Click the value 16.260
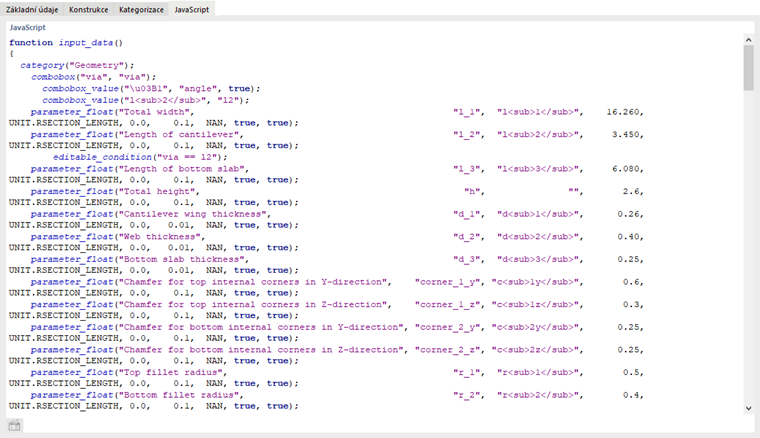The image size is (760, 438). tap(623, 111)
